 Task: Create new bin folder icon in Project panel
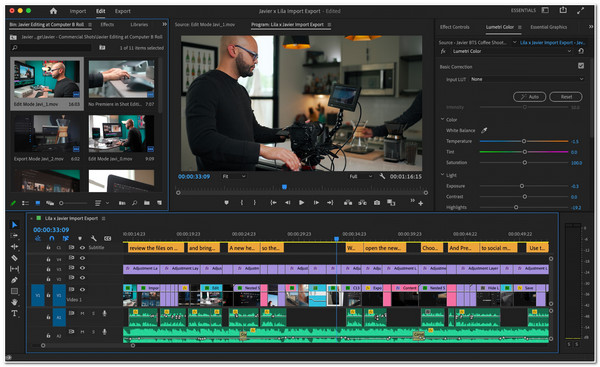147,203
